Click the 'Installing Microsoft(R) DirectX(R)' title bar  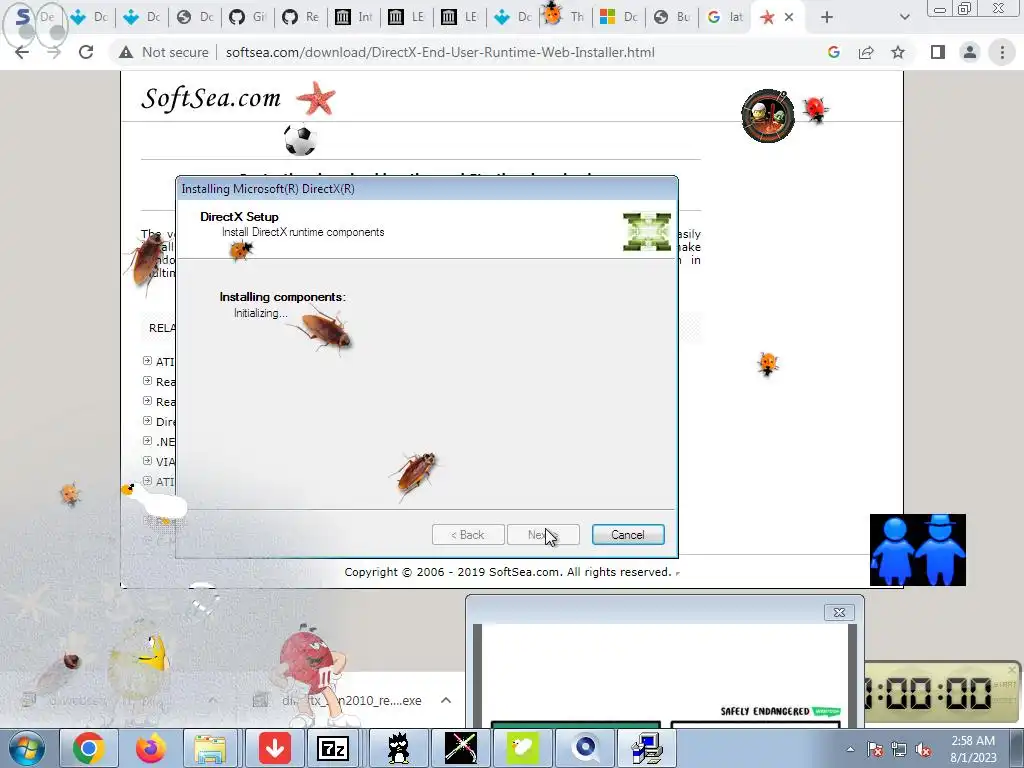(x=426, y=189)
